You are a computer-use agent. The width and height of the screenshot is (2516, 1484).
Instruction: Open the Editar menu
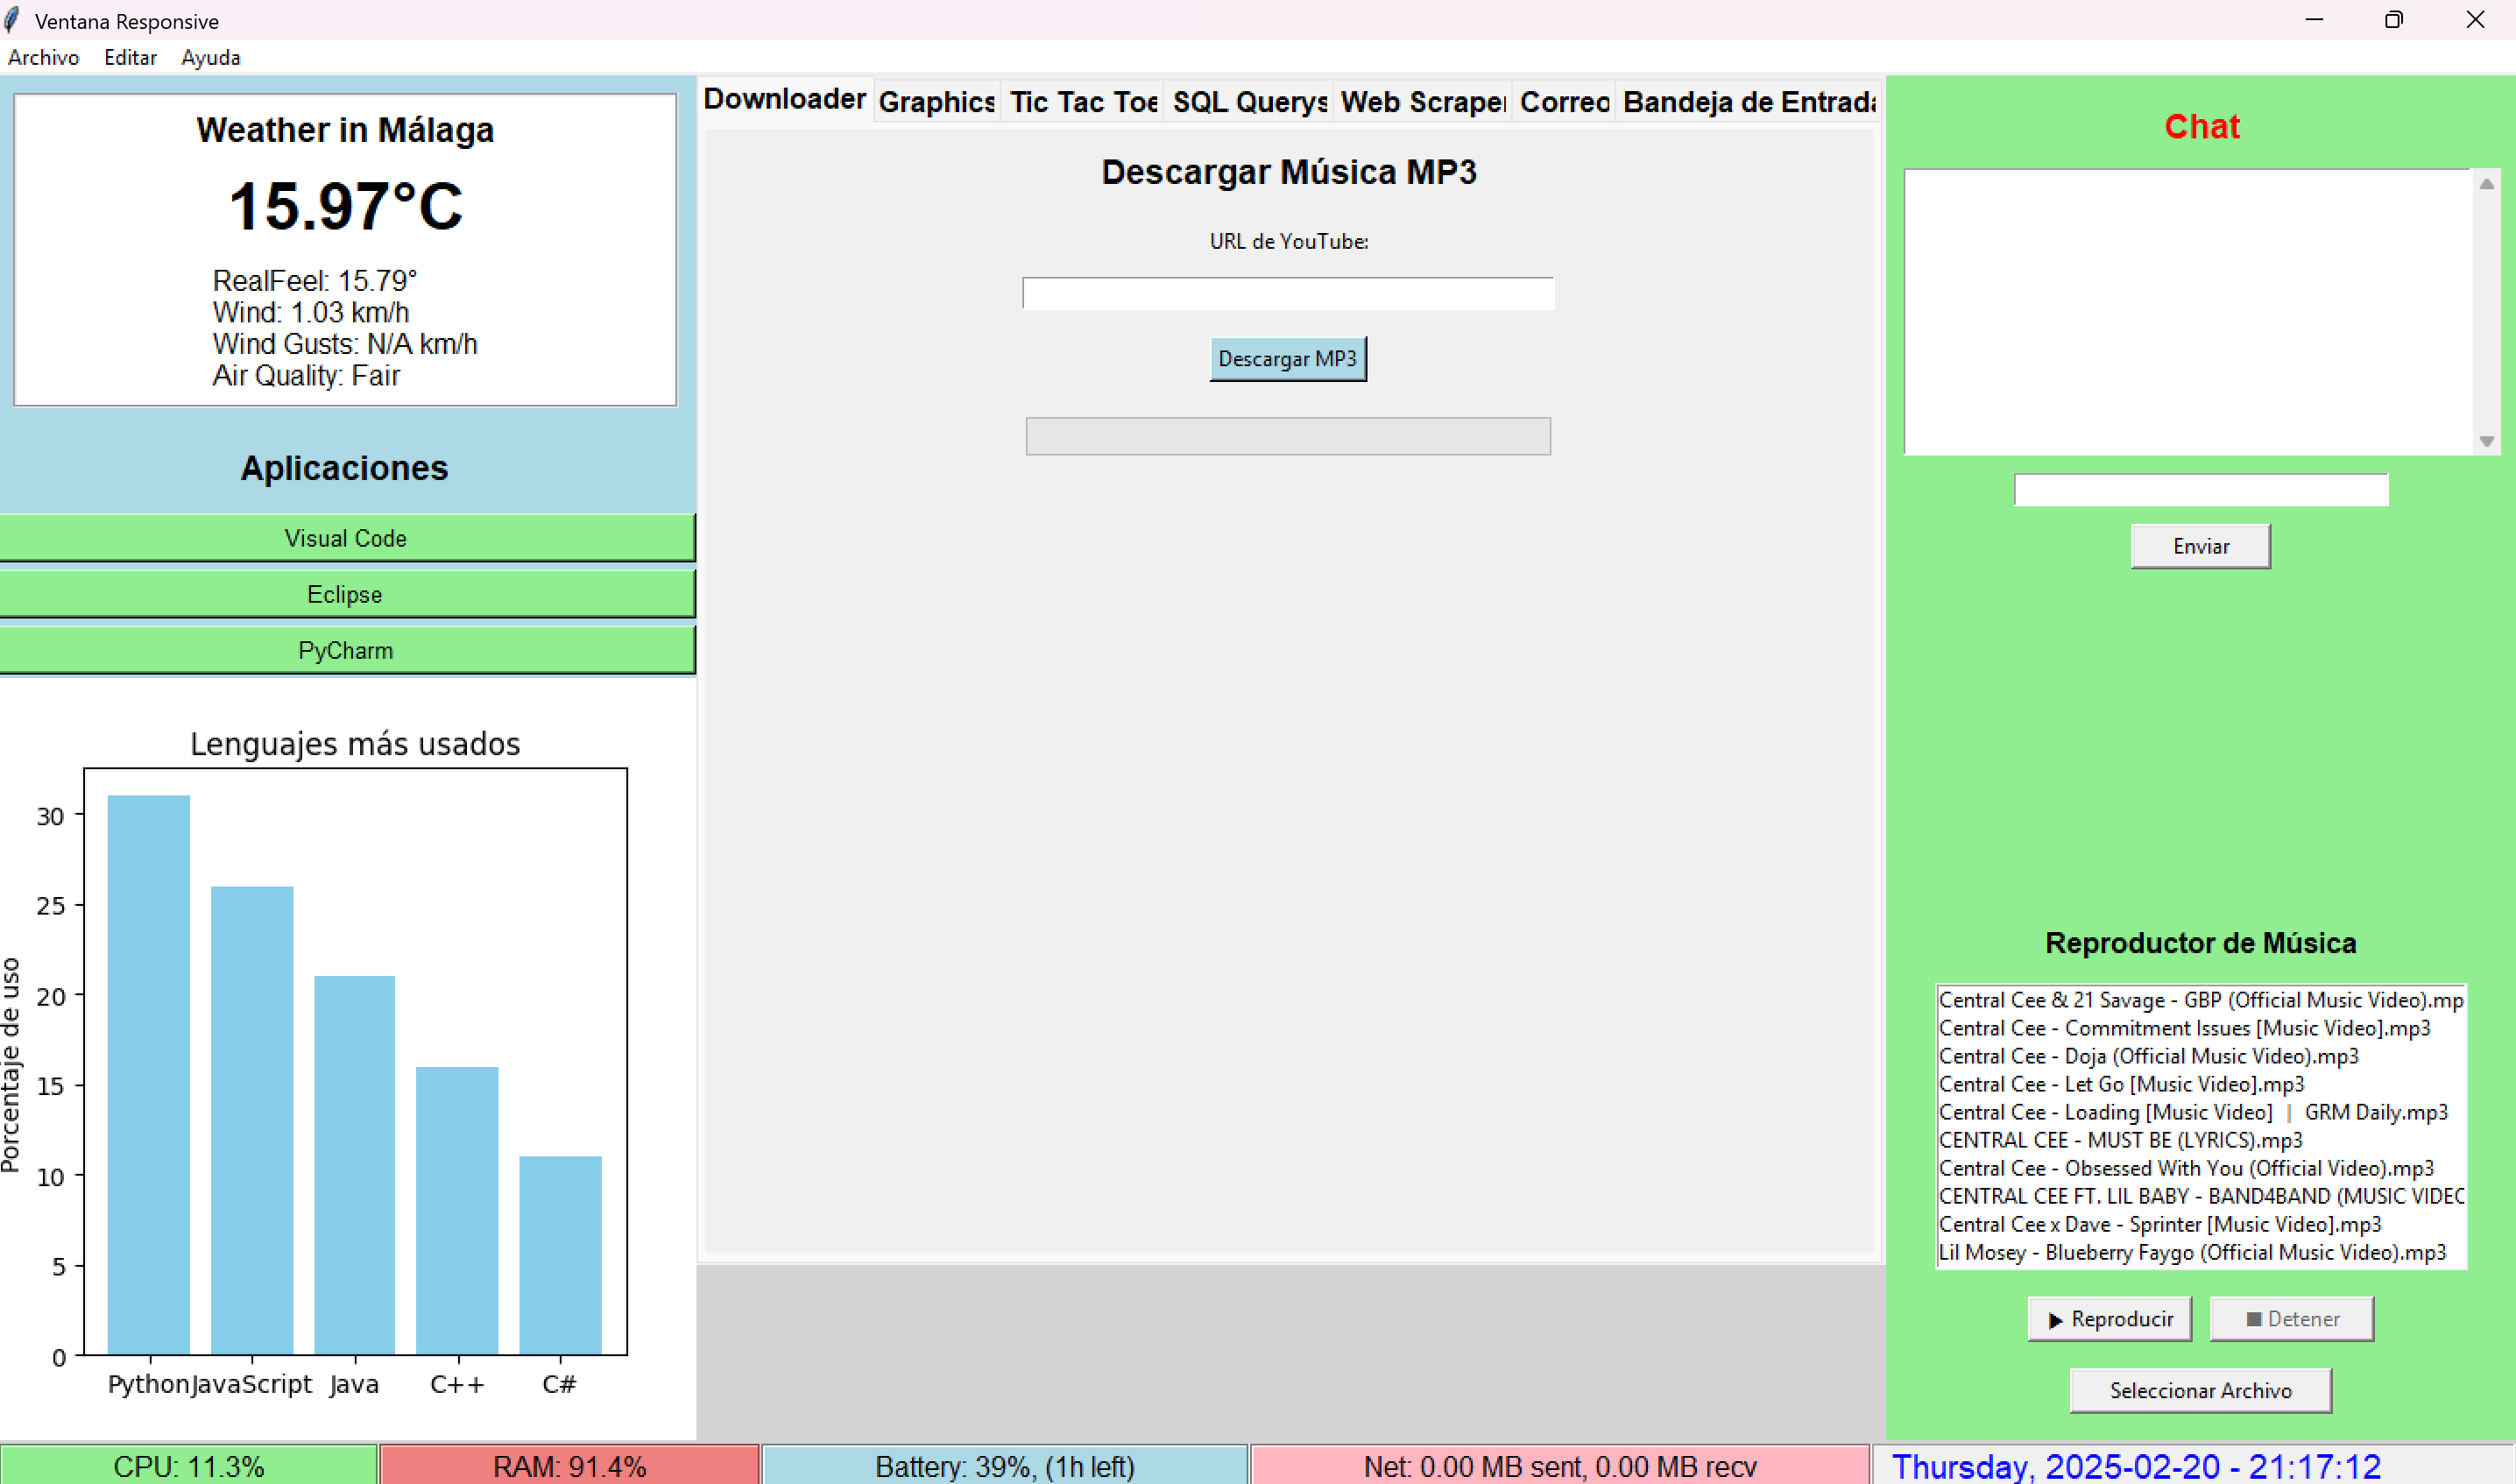click(130, 57)
